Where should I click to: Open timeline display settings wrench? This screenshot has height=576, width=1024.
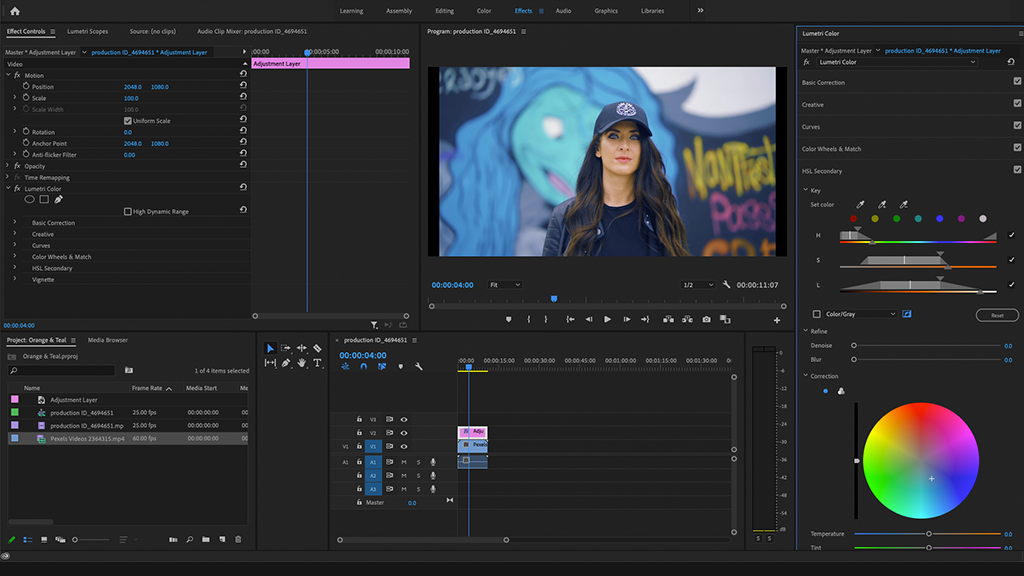(419, 367)
